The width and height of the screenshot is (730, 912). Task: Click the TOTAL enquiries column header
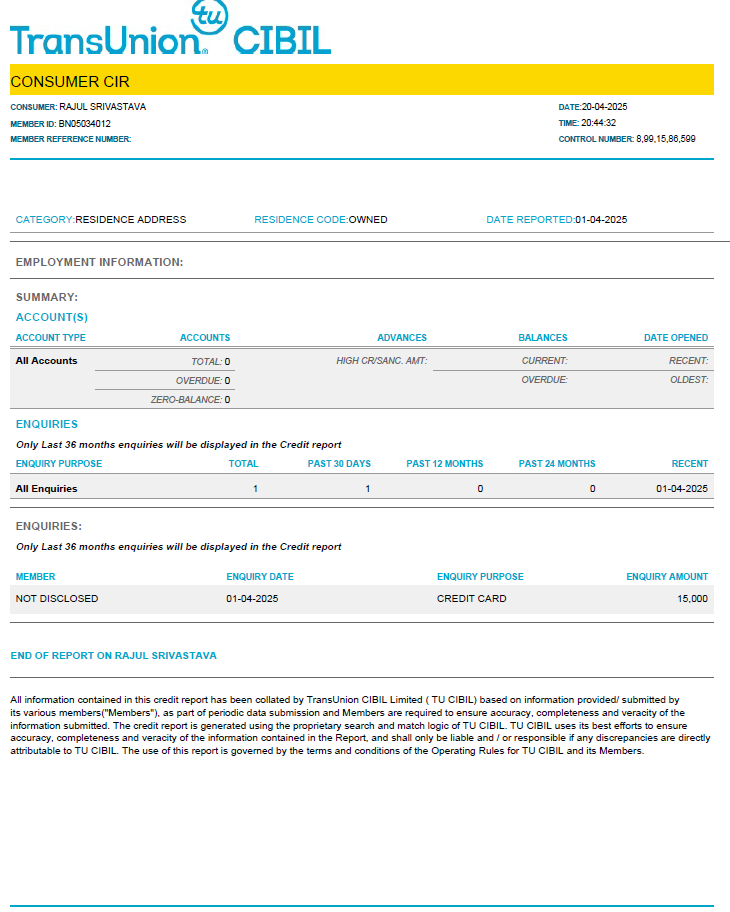click(243, 464)
